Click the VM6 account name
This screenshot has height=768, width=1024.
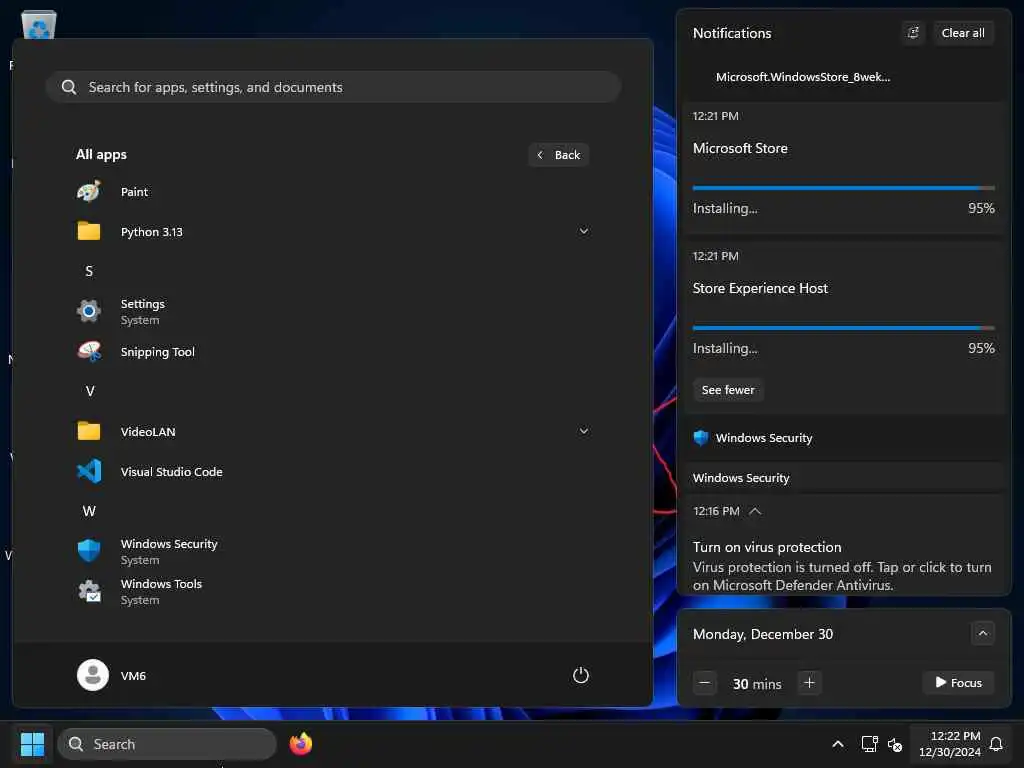click(133, 676)
